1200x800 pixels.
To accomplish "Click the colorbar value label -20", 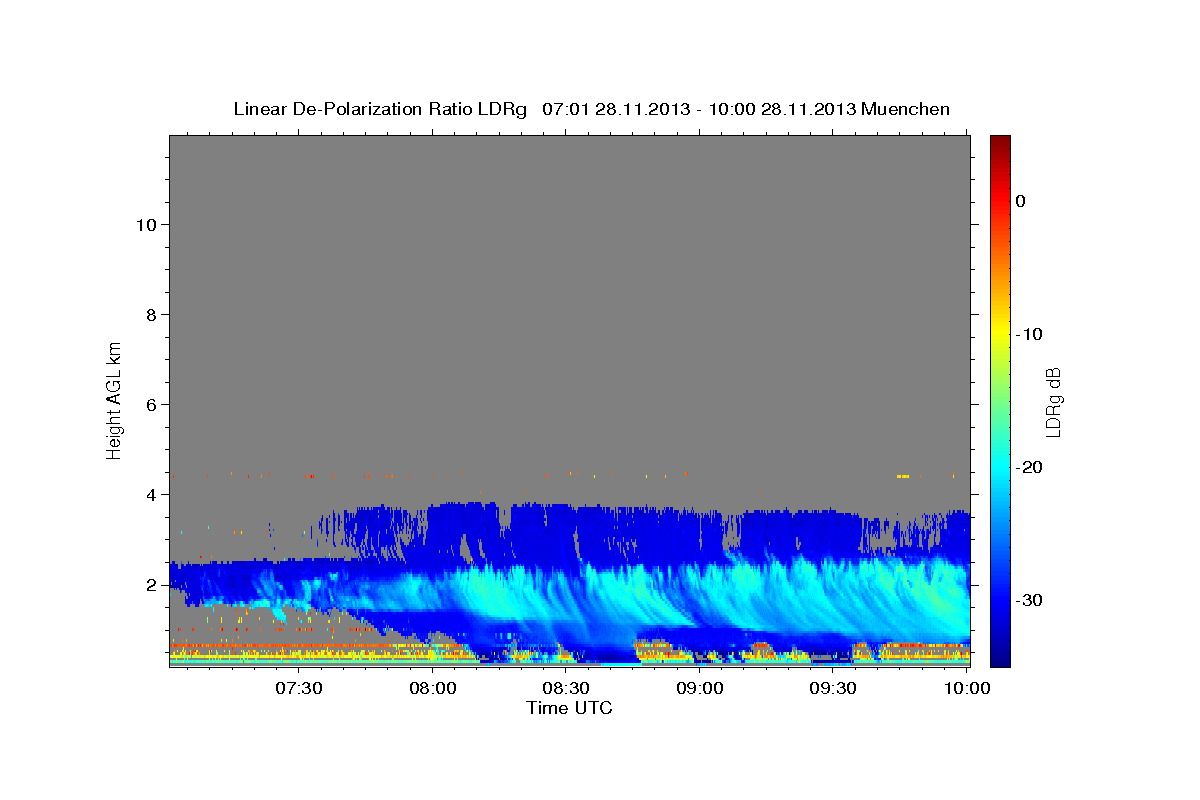I will [x=1031, y=467].
